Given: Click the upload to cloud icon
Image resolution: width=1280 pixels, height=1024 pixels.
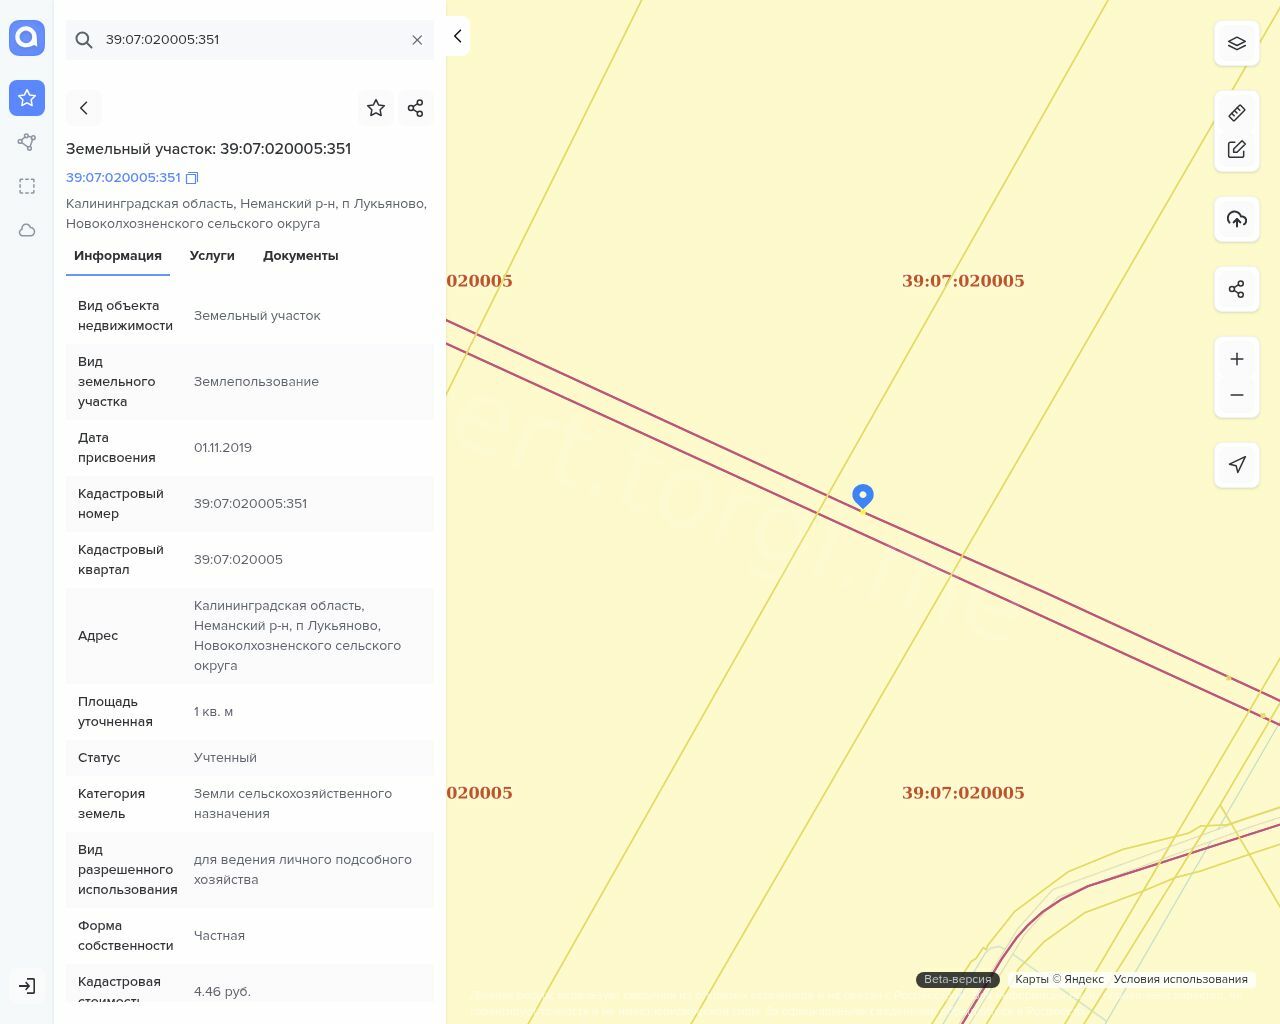Looking at the screenshot, I should point(1236,219).
